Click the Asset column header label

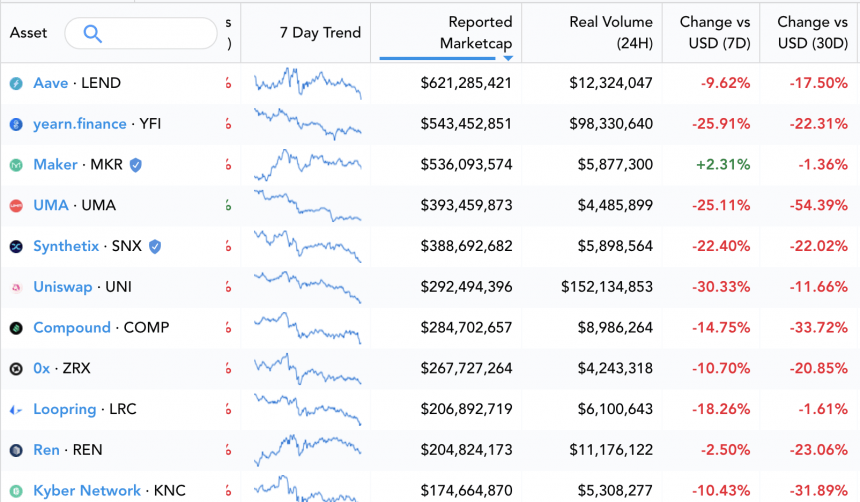29,33
